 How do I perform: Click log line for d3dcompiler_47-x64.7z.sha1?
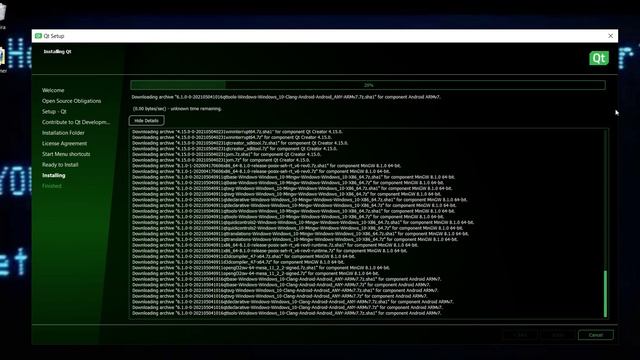click(243, 257)
